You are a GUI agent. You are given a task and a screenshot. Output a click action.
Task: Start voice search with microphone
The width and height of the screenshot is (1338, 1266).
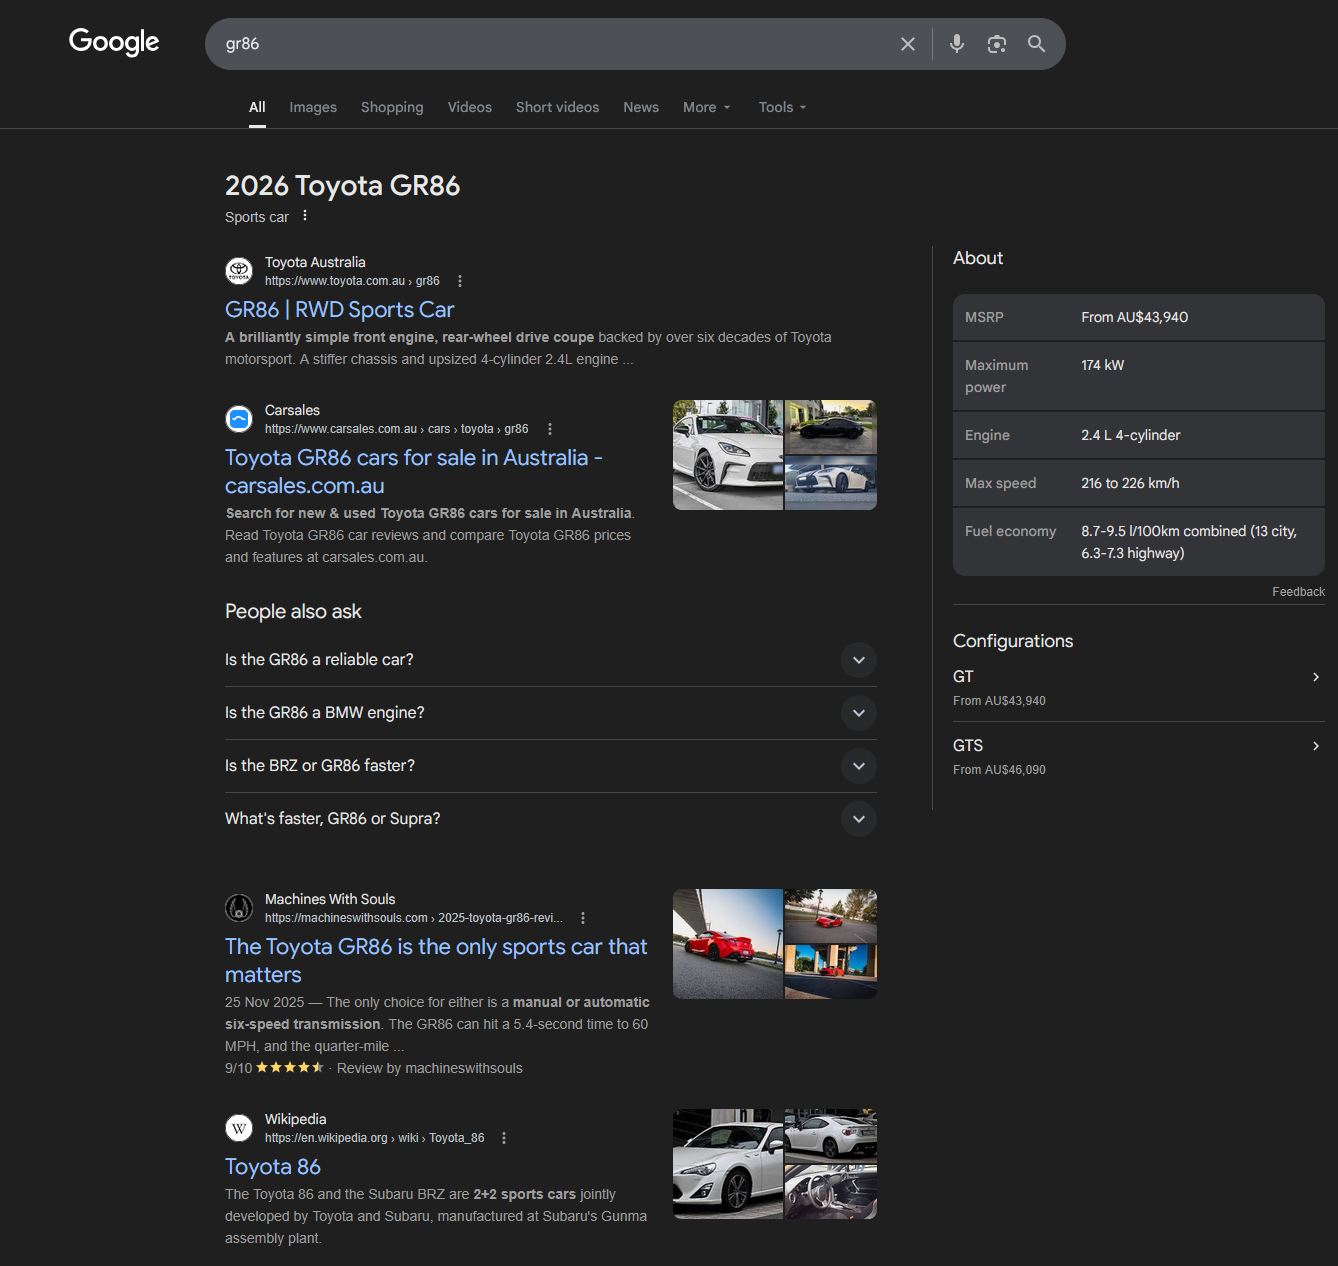957,44
